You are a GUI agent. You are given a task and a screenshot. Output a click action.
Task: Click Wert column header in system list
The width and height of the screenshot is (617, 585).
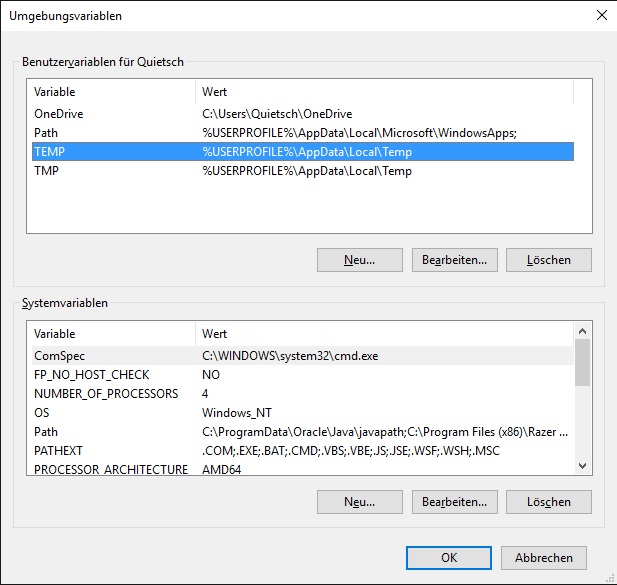(384, 334)
